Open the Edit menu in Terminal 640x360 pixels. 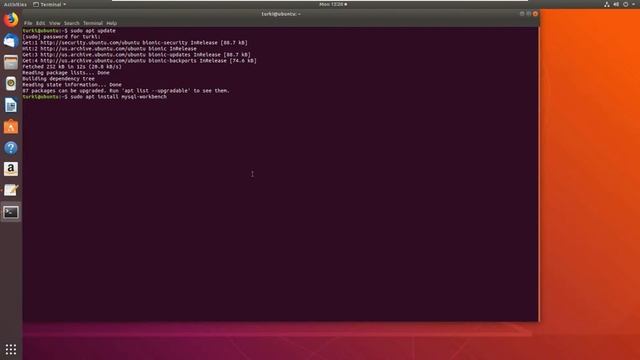(40, 23)
